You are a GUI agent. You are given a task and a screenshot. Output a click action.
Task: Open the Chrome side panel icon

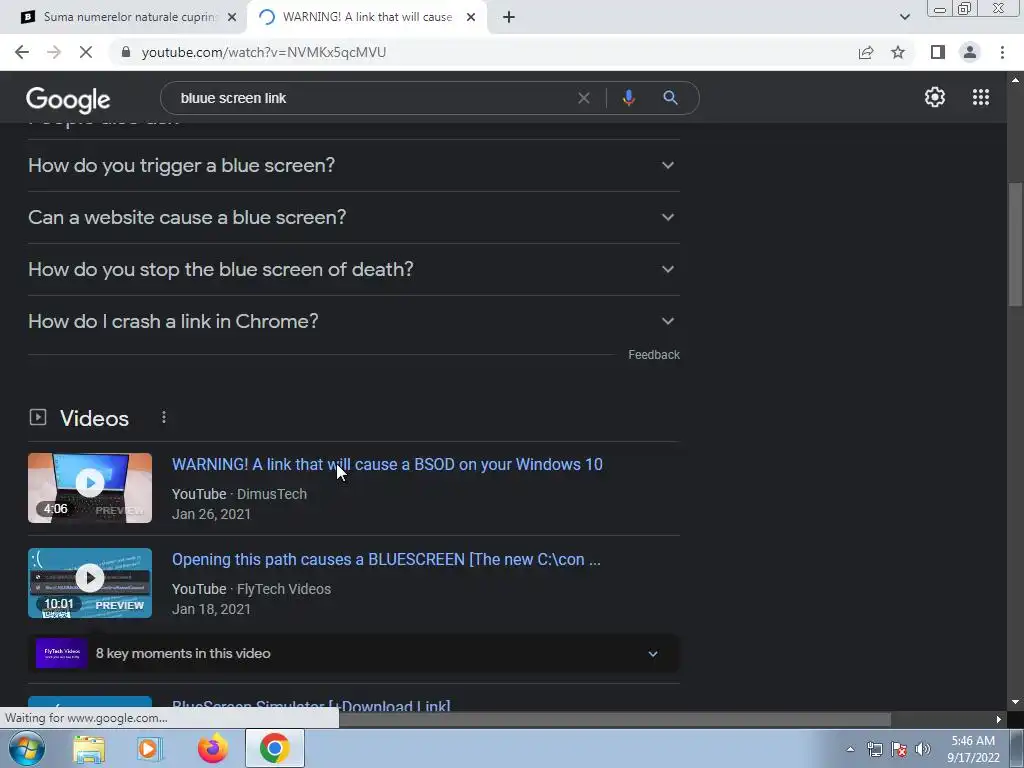[938, 52]
